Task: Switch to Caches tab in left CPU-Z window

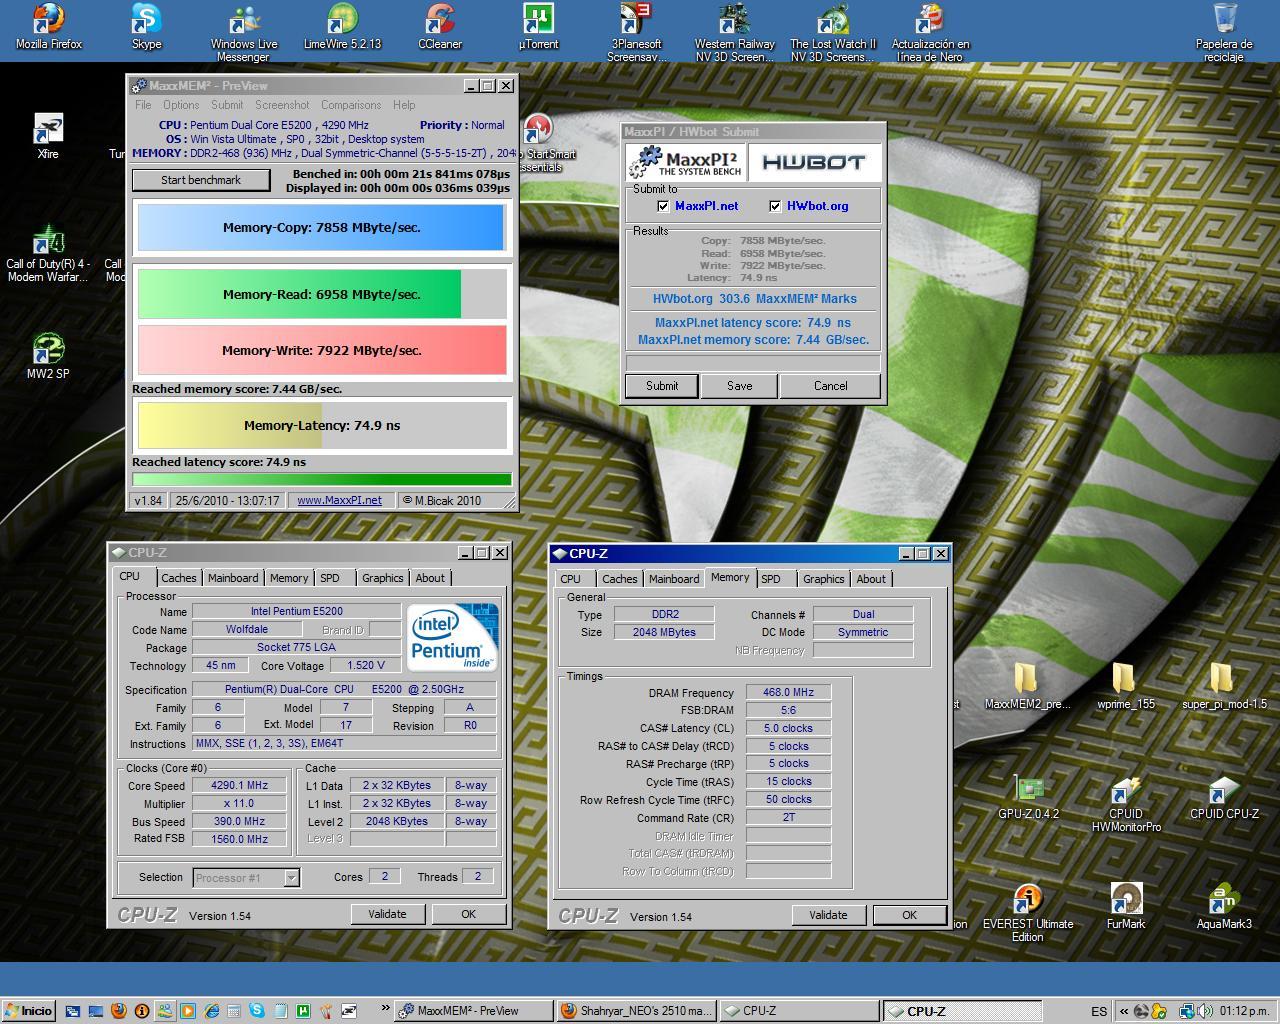Action: (x=179, y=578)
